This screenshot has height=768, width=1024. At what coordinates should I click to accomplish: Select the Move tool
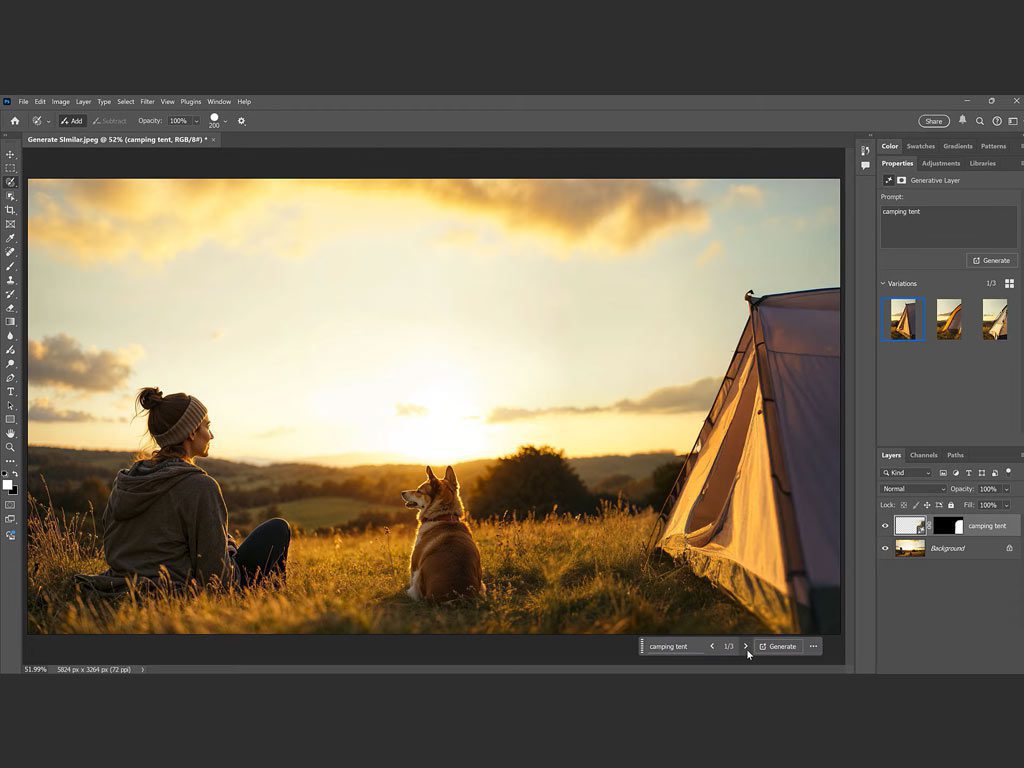[11, 154]
